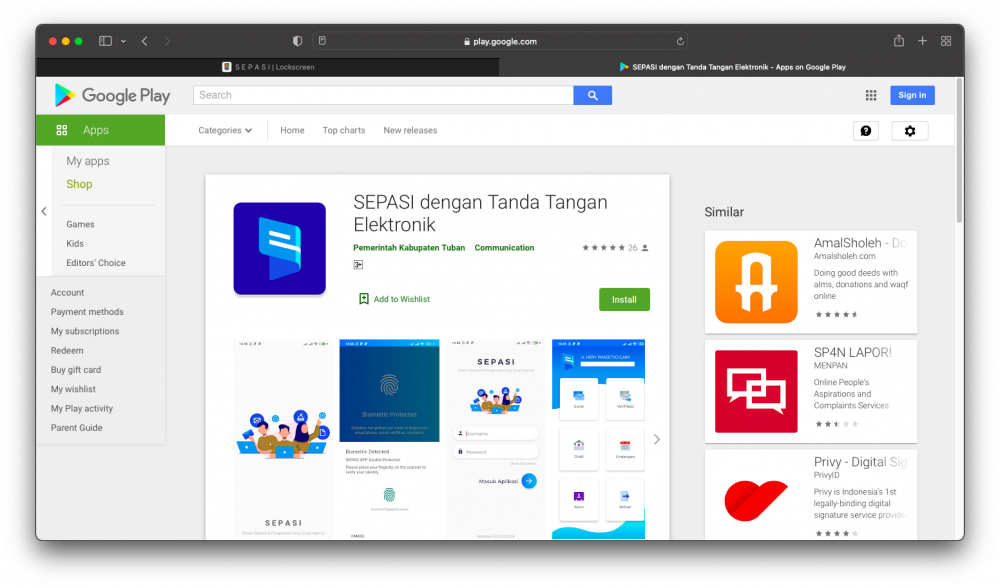Open the privacy shield icon in Safari

point(297,41)
